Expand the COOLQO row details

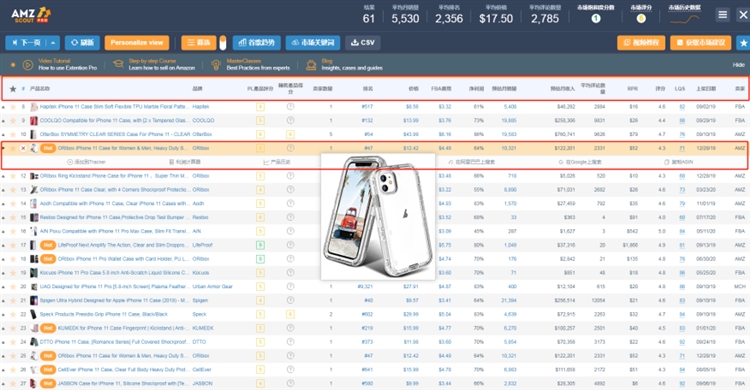pyautogui.click(x=3, y=121)
